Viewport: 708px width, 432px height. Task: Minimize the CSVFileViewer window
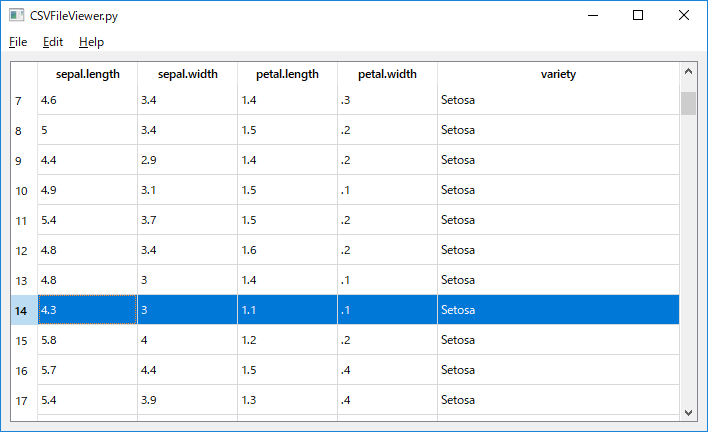(593, 15)
